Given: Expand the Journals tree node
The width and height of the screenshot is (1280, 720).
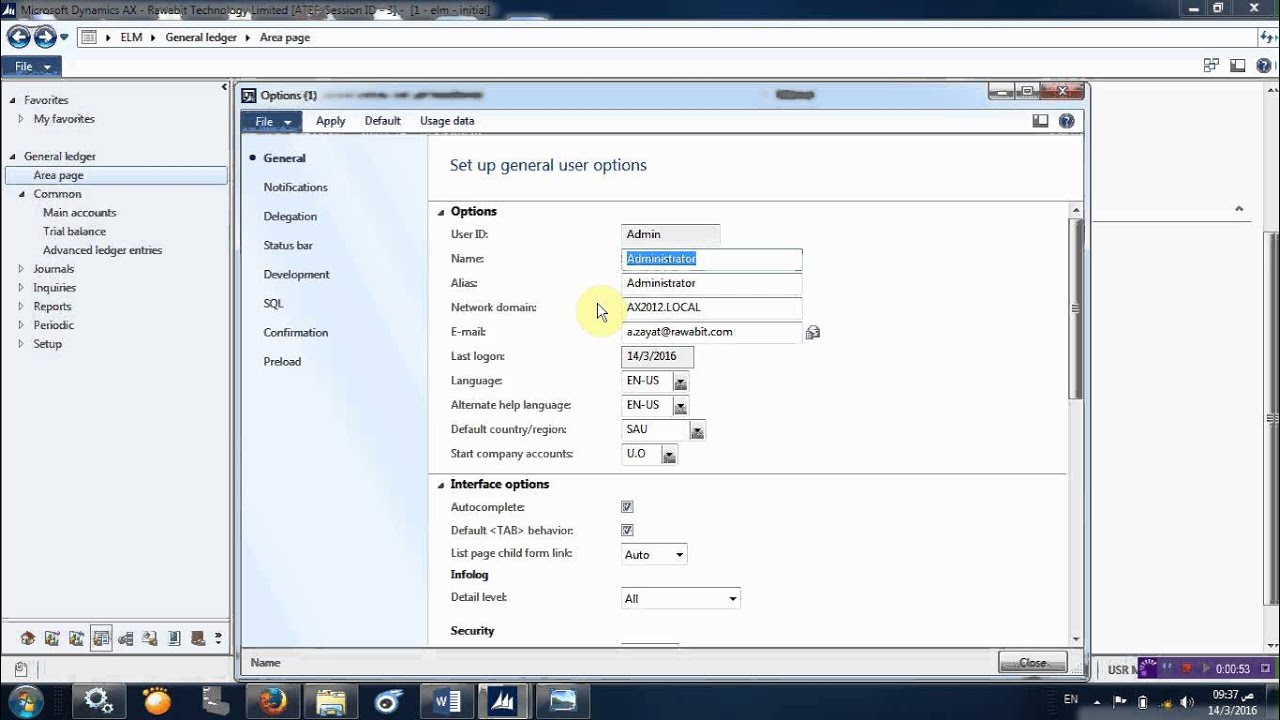Looking at the screenshot, I should pyautogui.click(x=21, y=269).
